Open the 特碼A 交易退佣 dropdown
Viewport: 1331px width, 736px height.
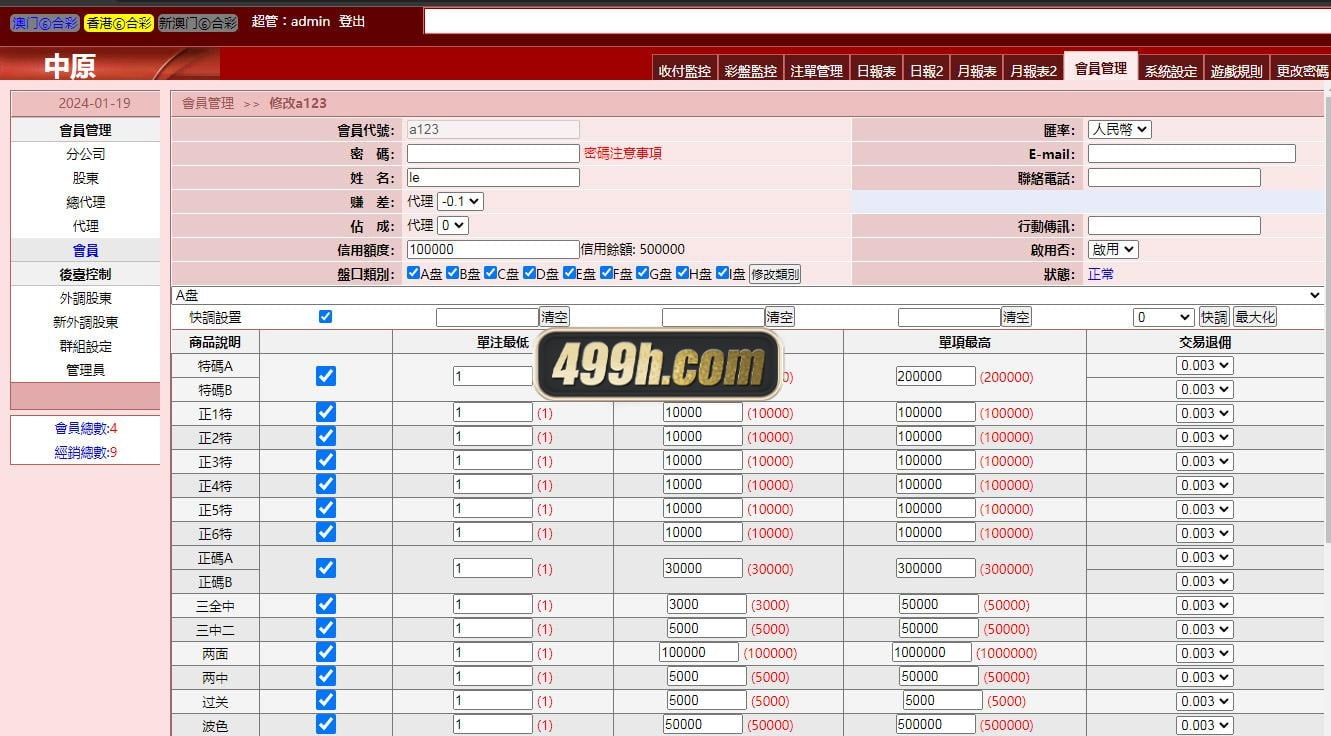coord(1204,365)
